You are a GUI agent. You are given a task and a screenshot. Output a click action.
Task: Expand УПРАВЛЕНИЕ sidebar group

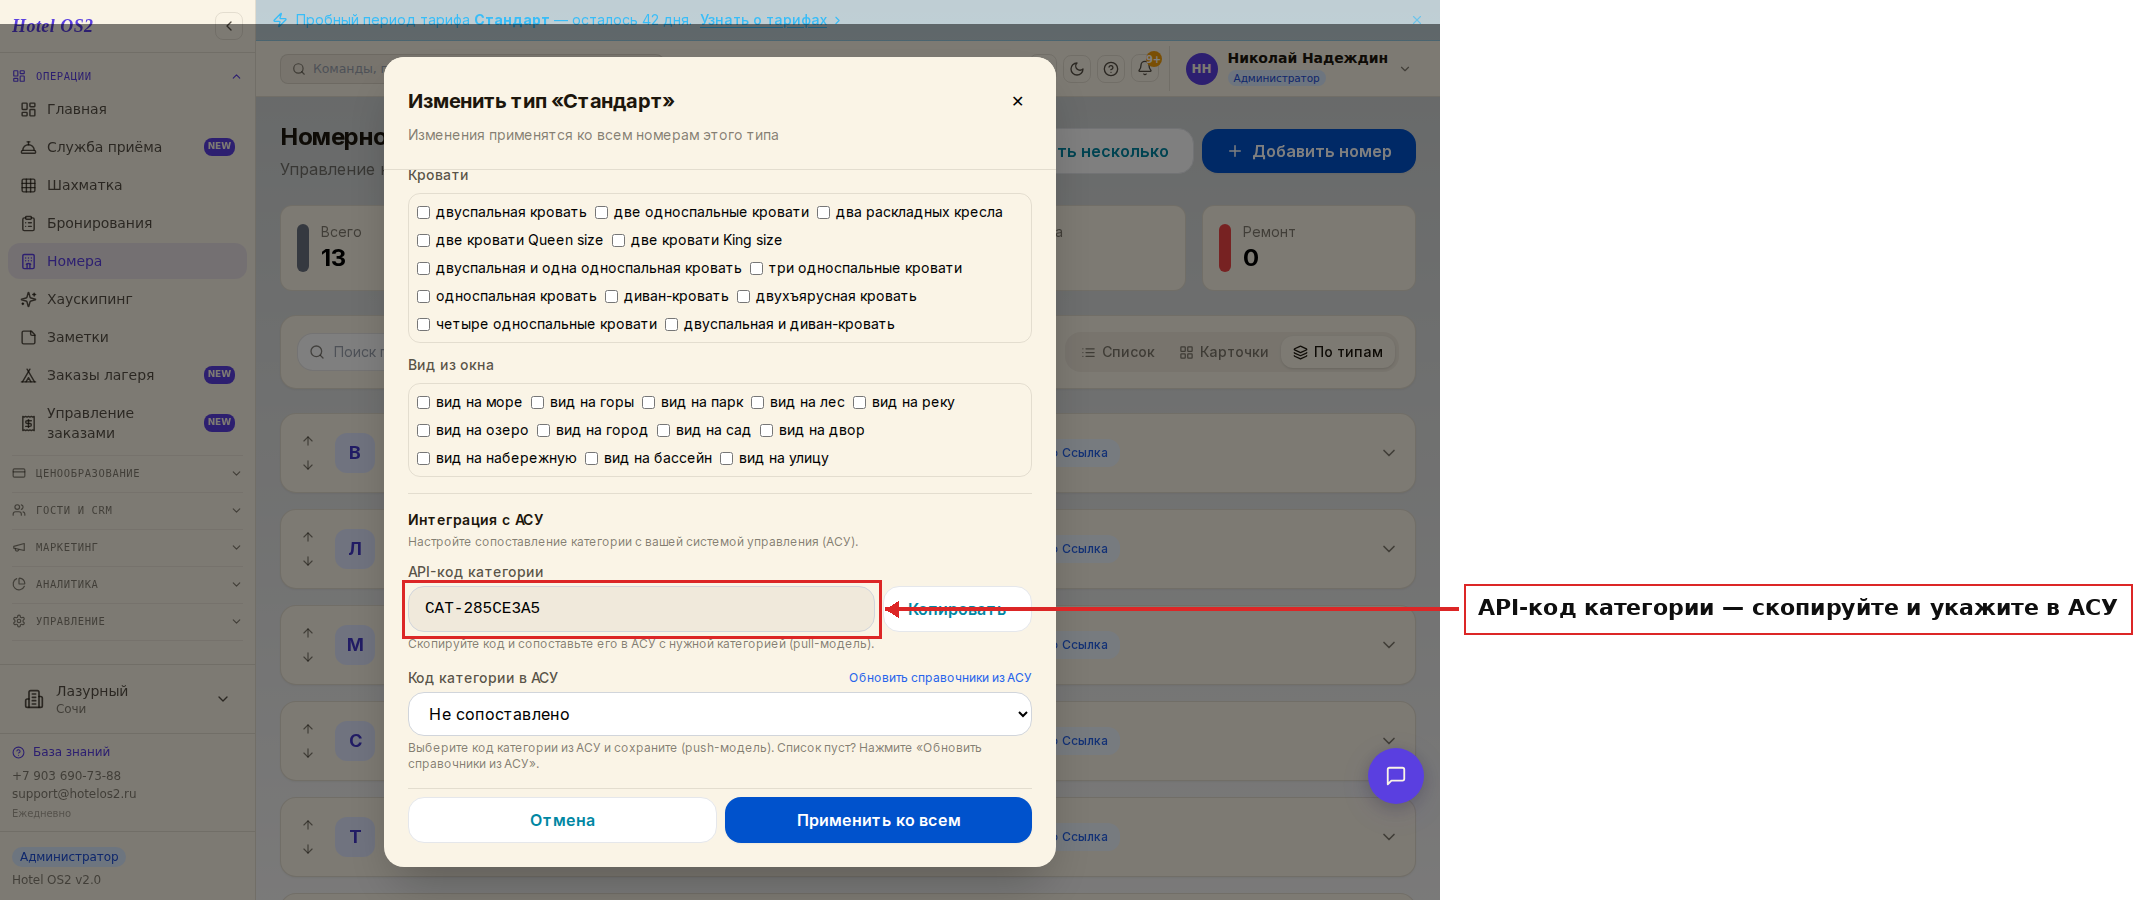(x=127, y=621)
